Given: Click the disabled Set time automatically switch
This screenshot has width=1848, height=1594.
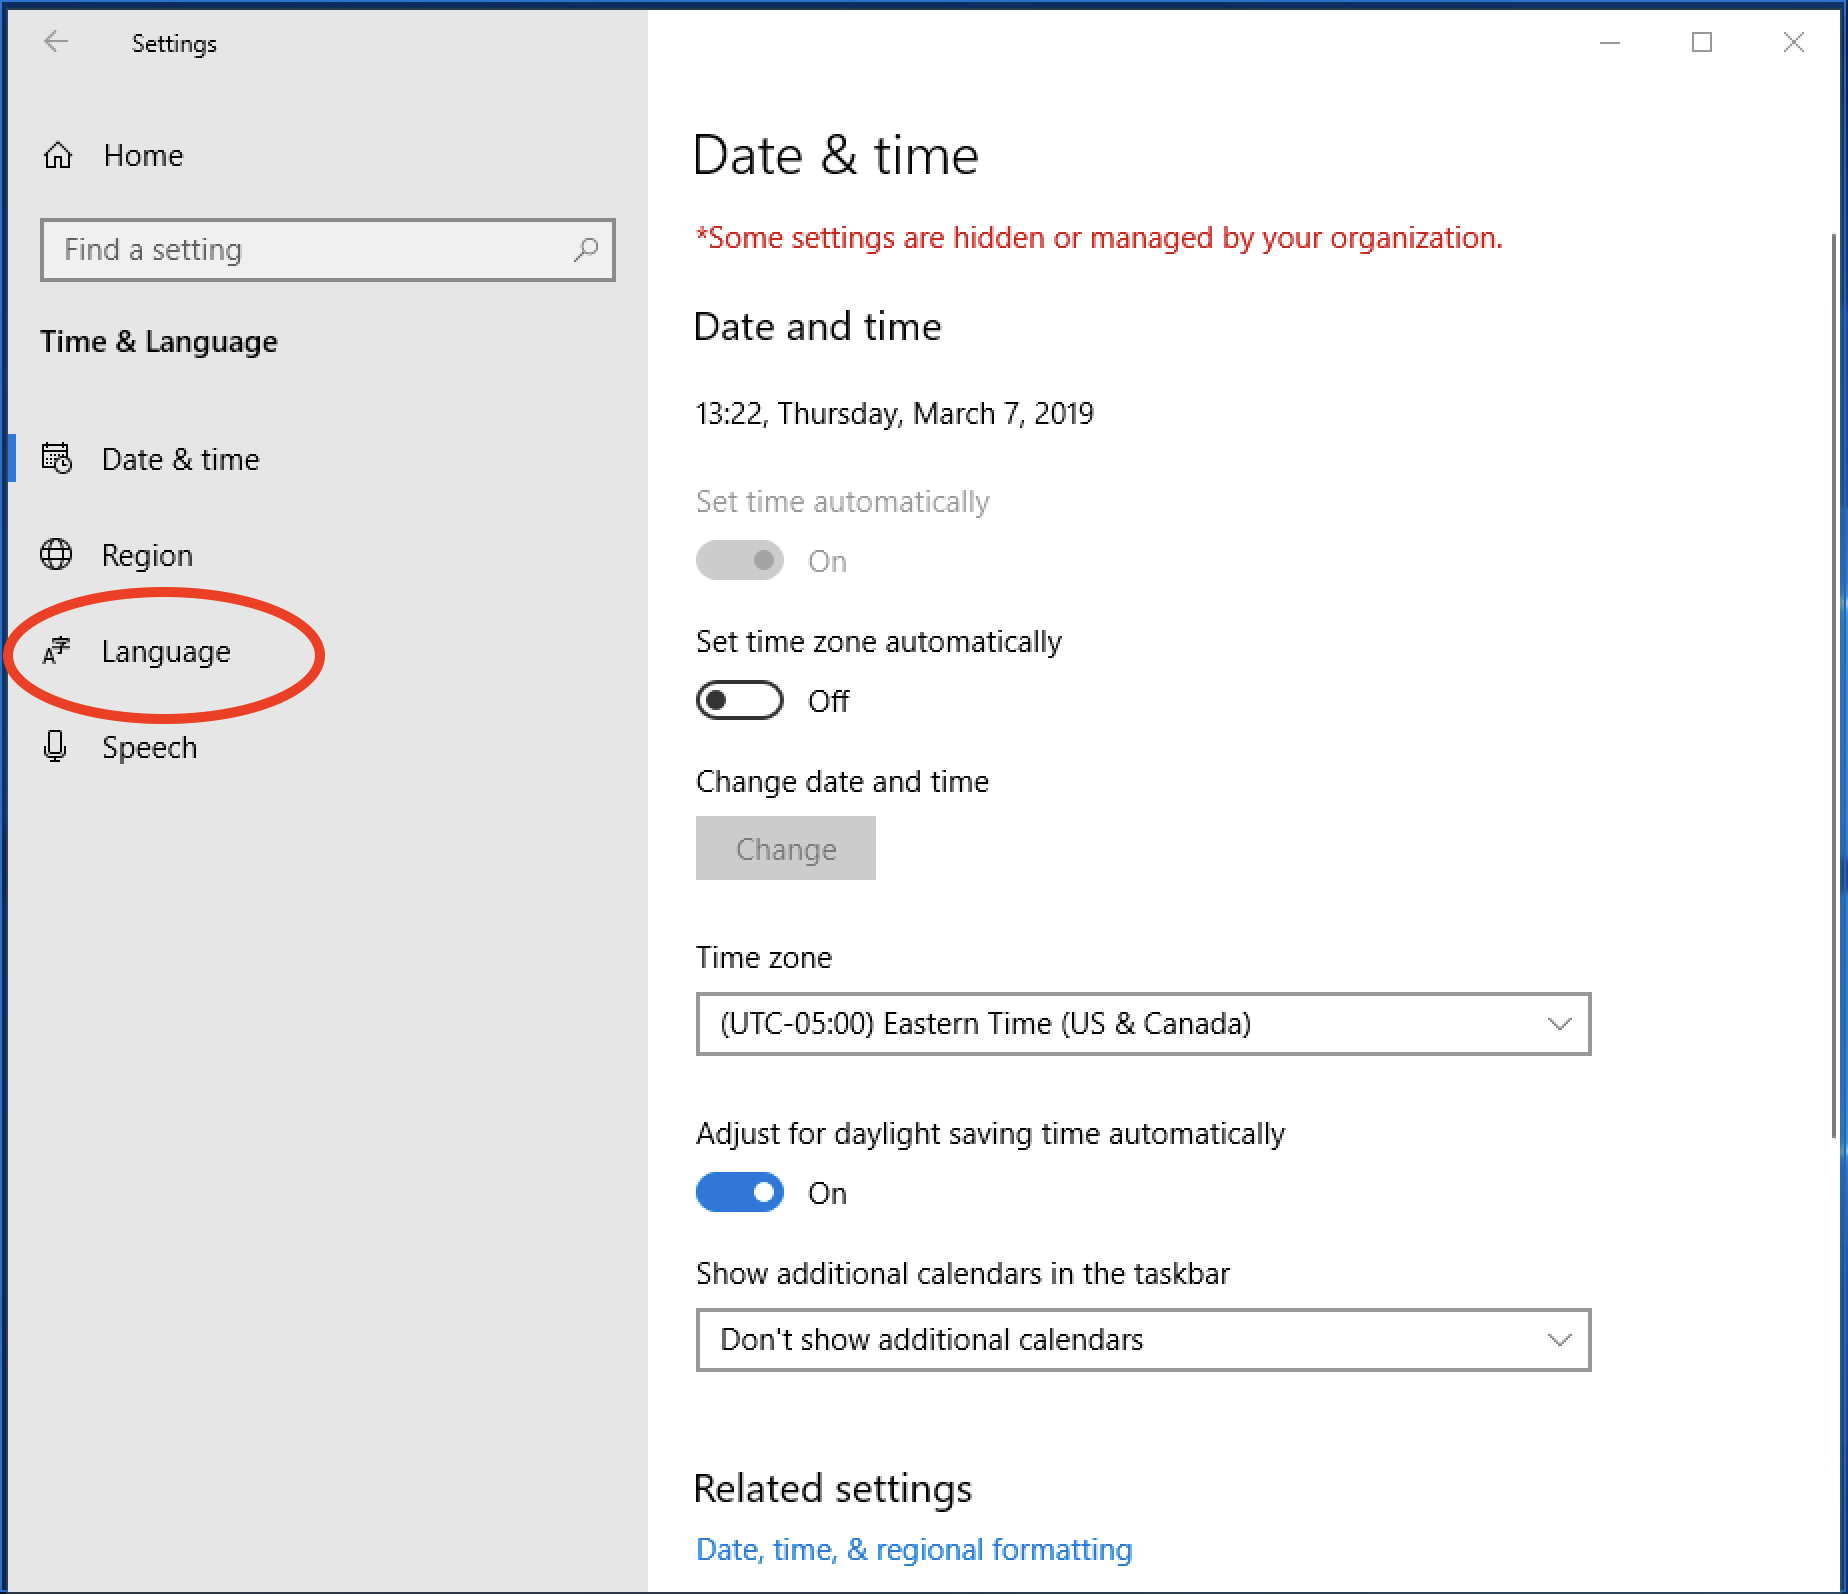Looking at the screenshot, I should tap(739, 560).
